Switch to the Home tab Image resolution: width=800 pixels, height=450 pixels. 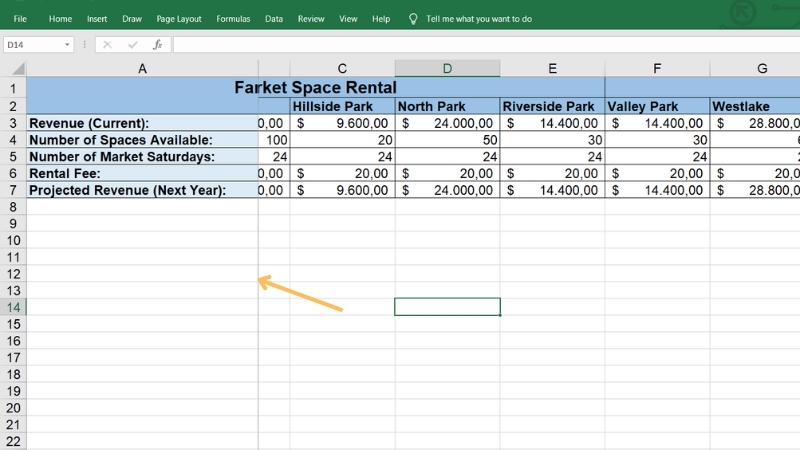60,19
